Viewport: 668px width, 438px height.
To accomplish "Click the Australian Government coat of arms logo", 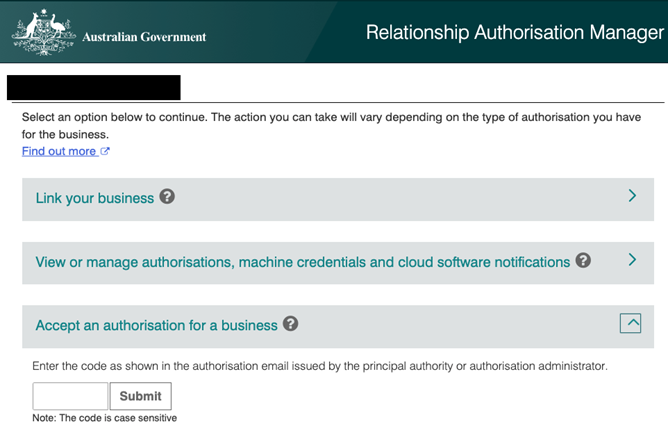I will tap(43, 32).
